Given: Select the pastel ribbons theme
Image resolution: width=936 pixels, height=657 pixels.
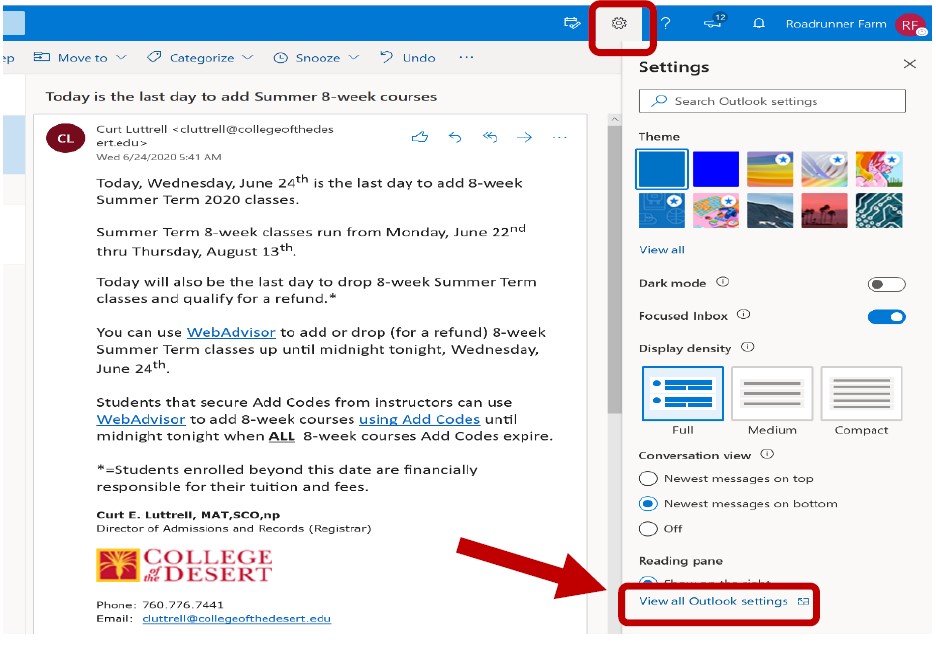Looking at the screenshot, I should coord(824,169).
